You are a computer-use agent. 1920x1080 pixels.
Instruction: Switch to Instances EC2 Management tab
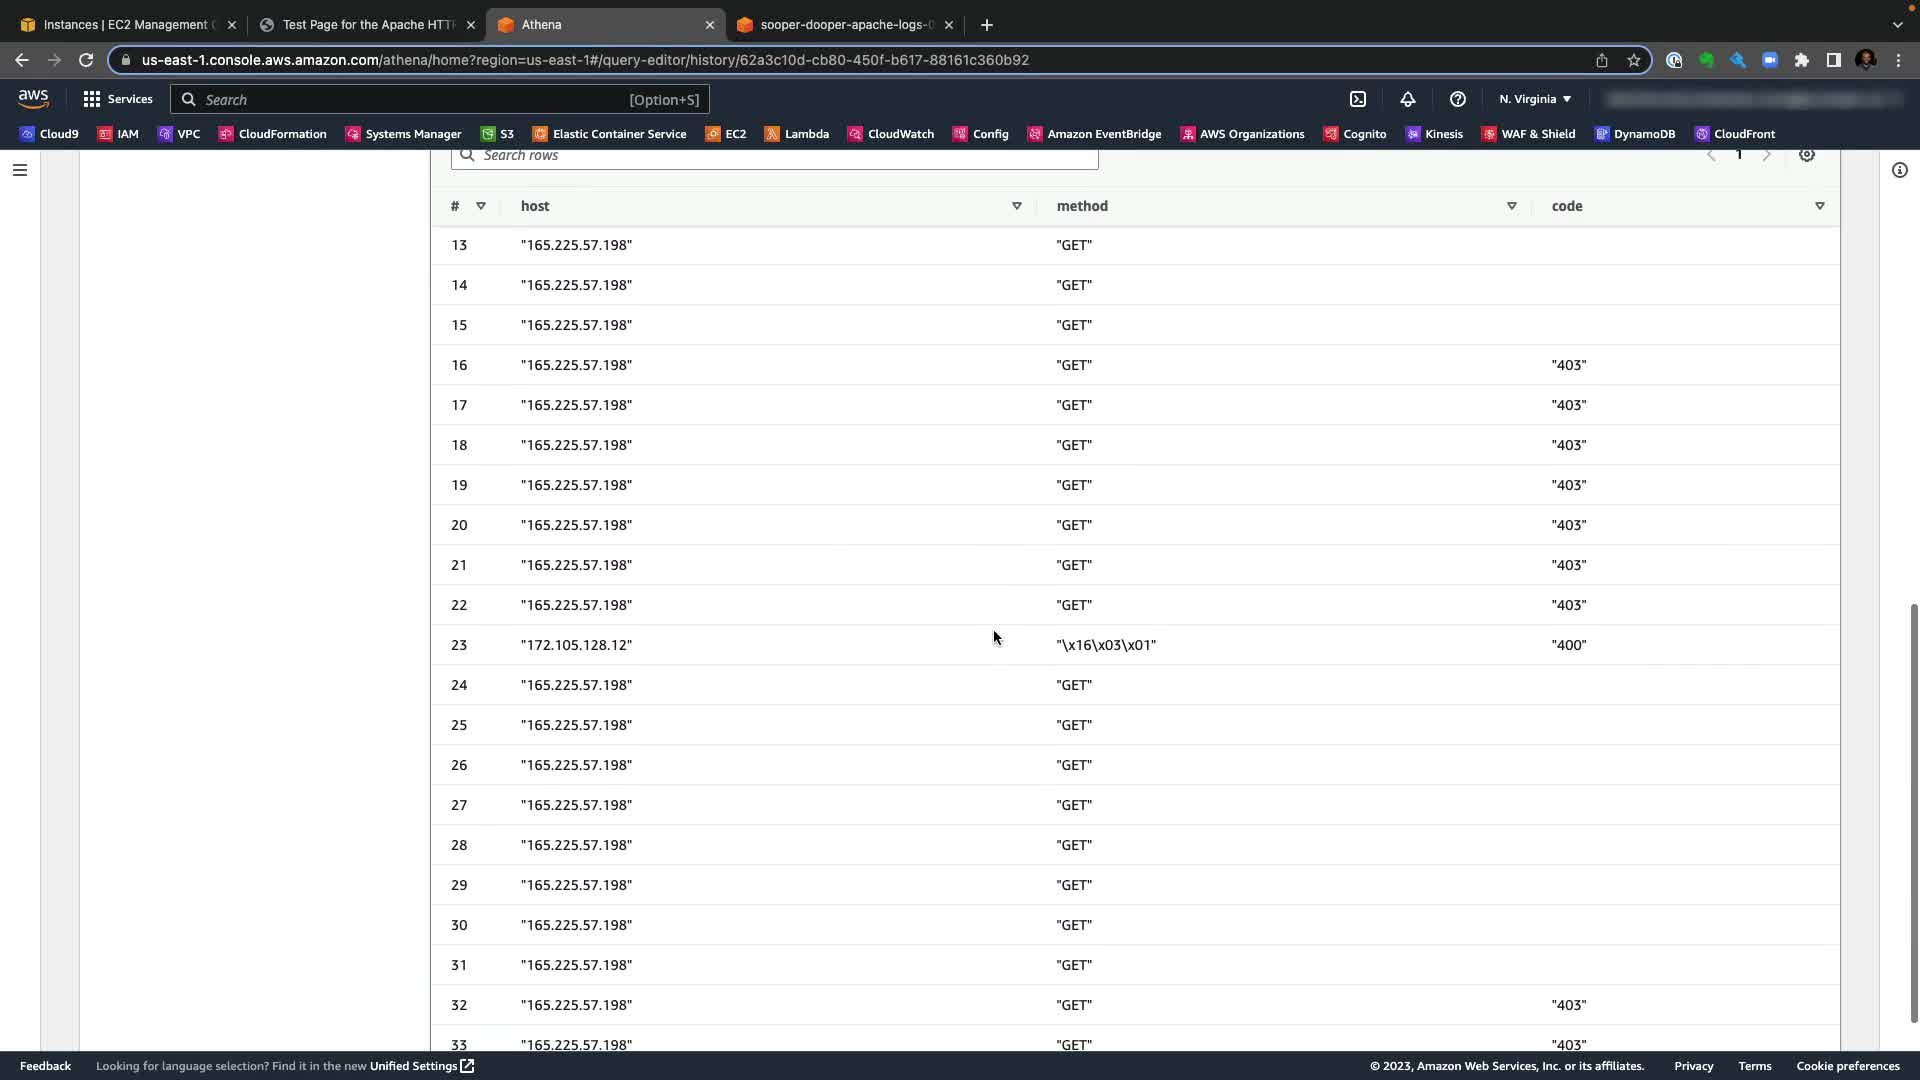(124, 25)
